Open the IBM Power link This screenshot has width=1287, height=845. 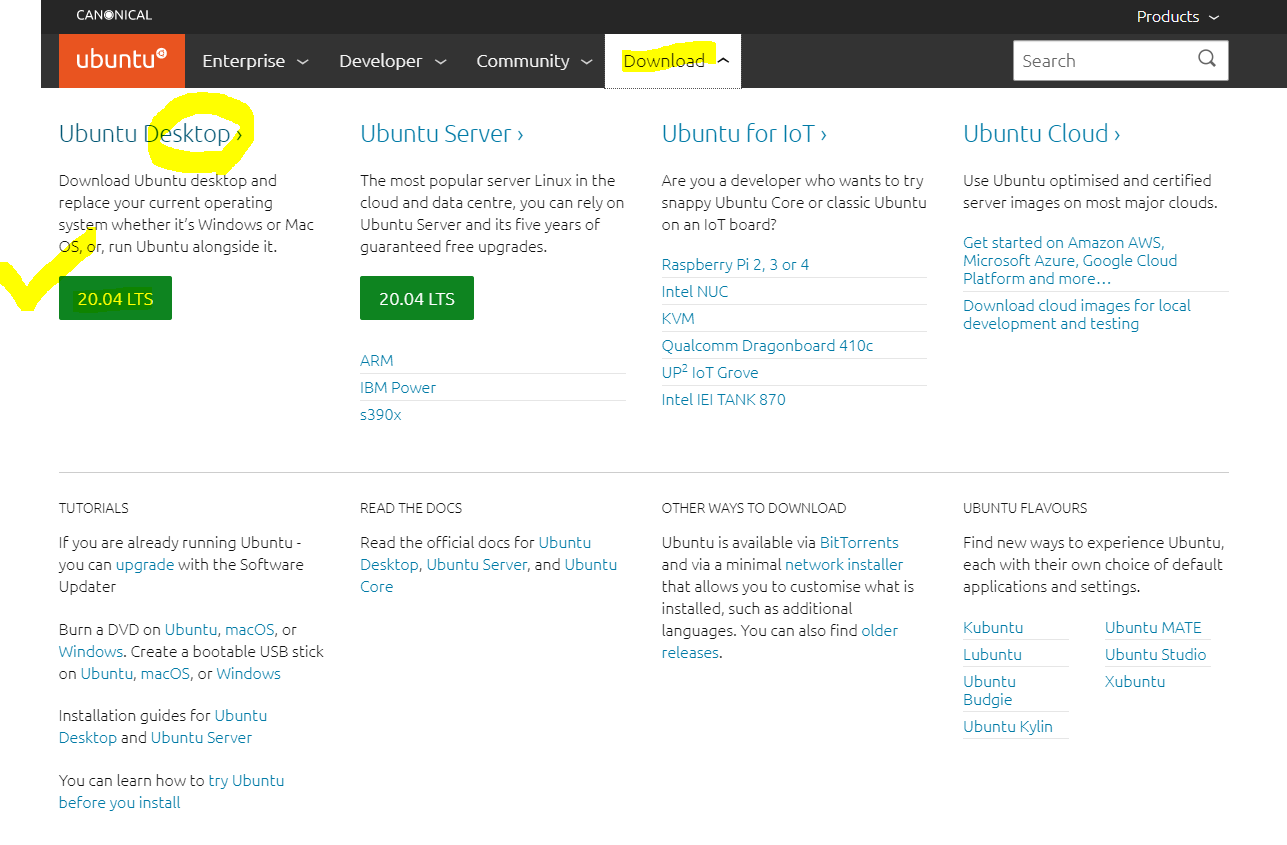point(398,387)
